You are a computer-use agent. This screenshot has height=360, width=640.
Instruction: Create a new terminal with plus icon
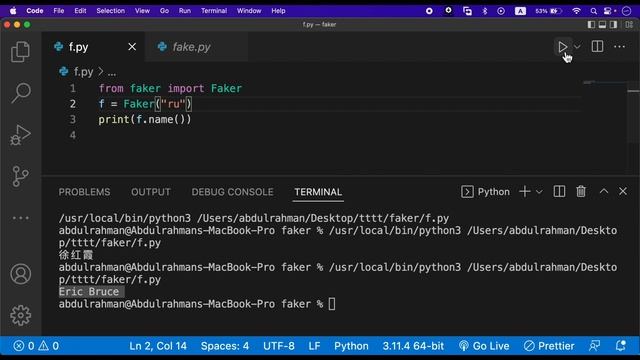(524, 191)
